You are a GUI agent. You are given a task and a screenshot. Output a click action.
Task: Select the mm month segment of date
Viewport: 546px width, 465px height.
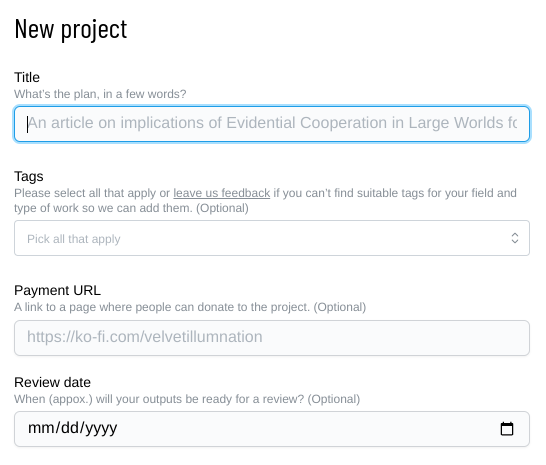tap(38, 428)
